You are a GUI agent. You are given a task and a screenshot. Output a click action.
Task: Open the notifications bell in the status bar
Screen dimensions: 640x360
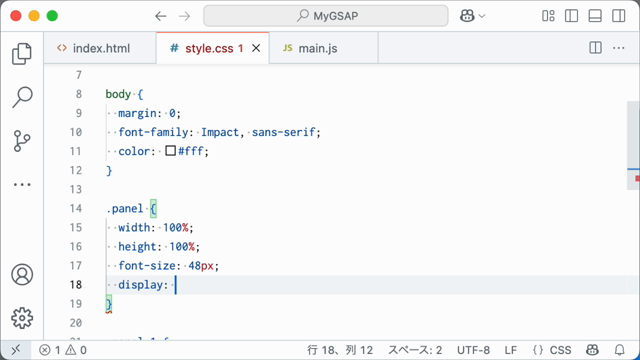click(x=620, y=350)
